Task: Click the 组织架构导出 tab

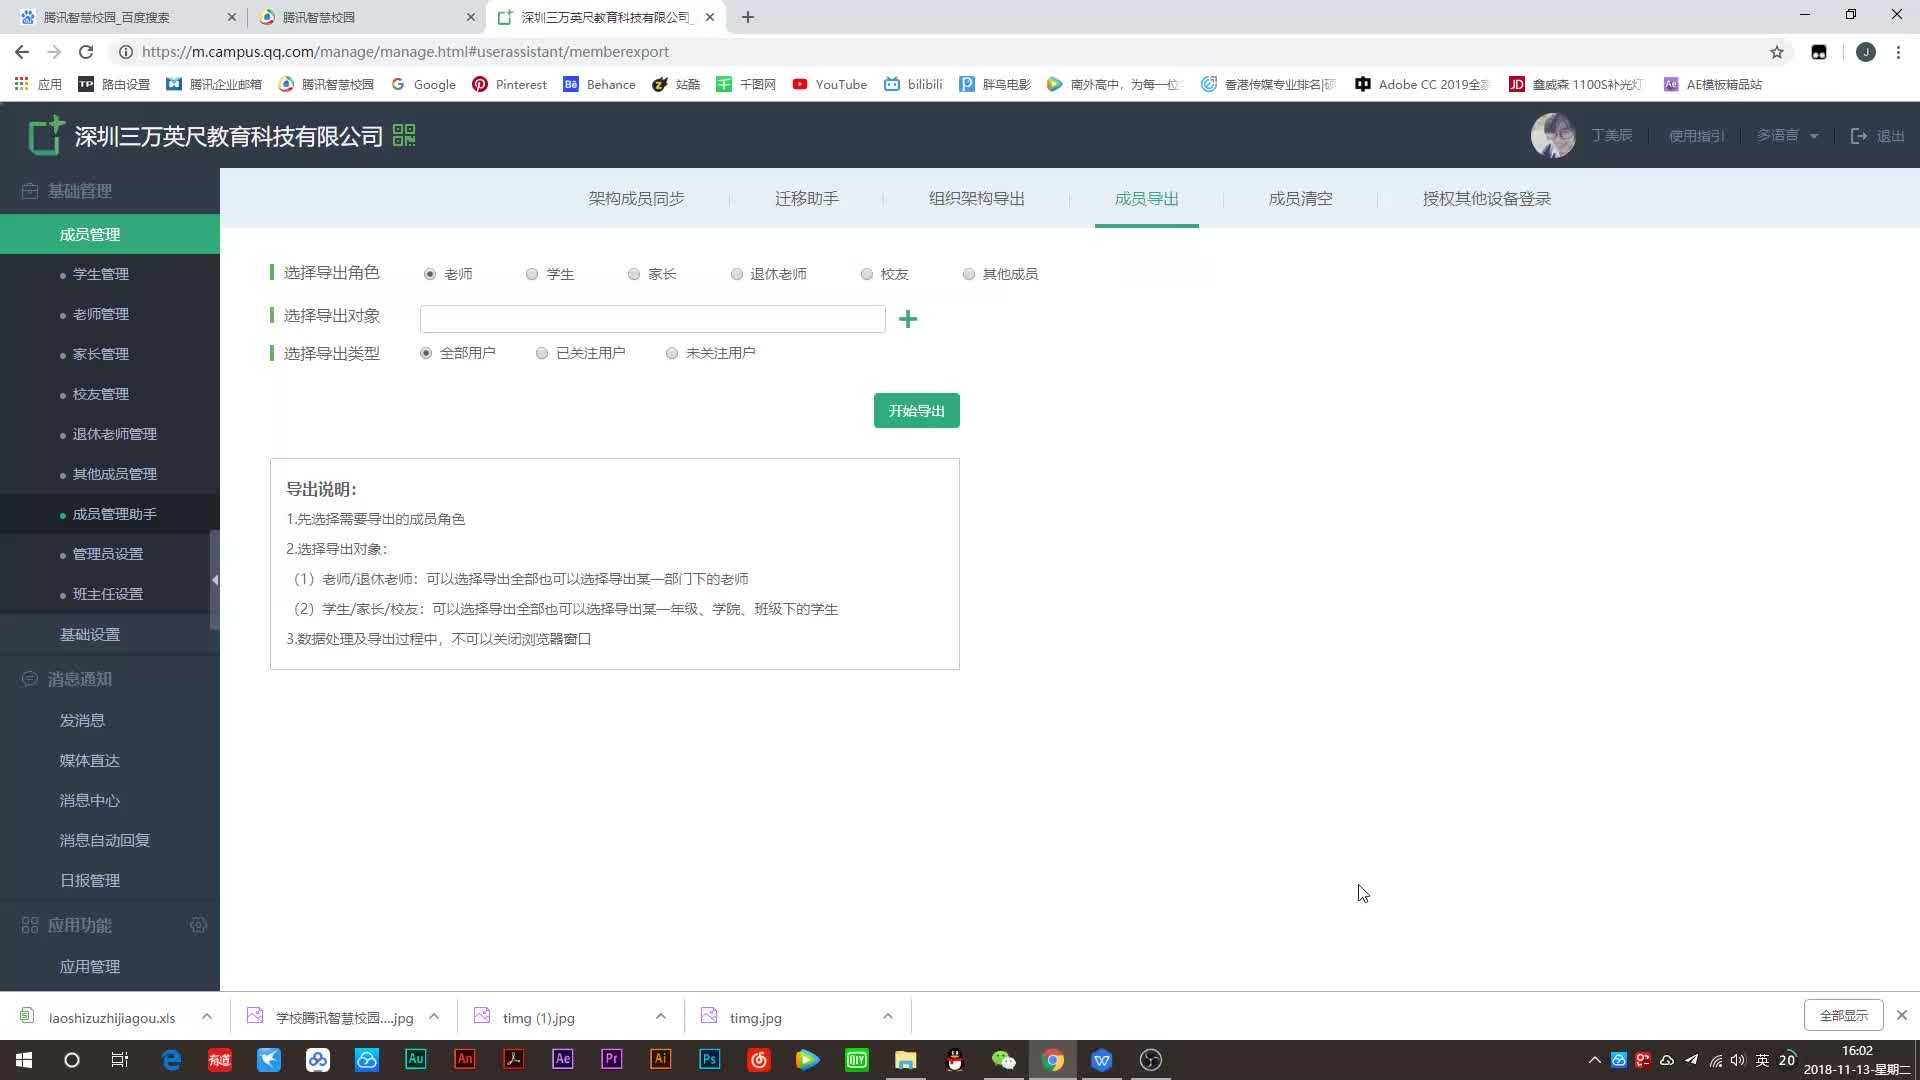Action: (977, 198)
